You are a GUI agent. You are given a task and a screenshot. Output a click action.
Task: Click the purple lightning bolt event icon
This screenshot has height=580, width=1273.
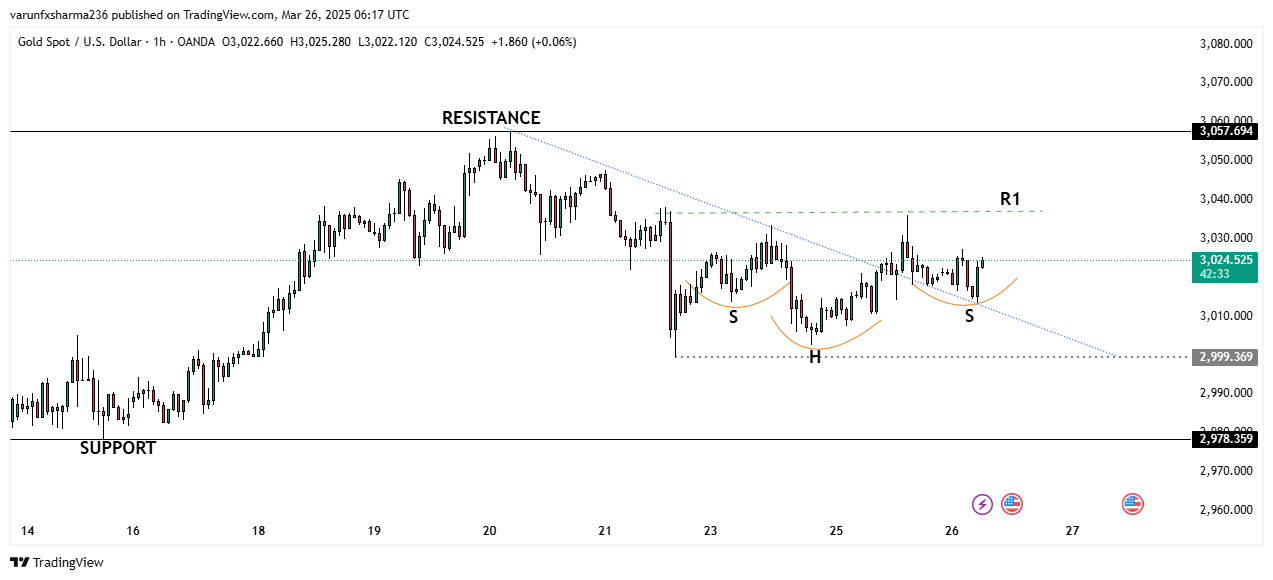pos(983,504)
